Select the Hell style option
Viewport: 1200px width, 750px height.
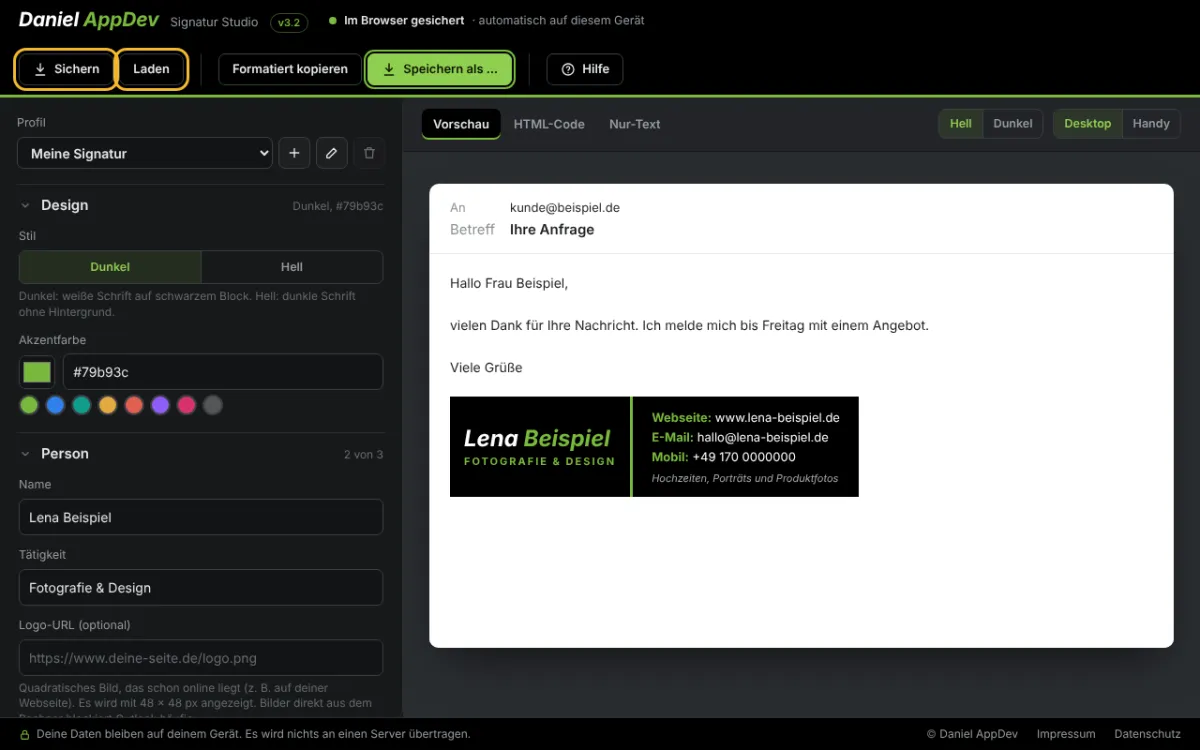pos(292,267)
